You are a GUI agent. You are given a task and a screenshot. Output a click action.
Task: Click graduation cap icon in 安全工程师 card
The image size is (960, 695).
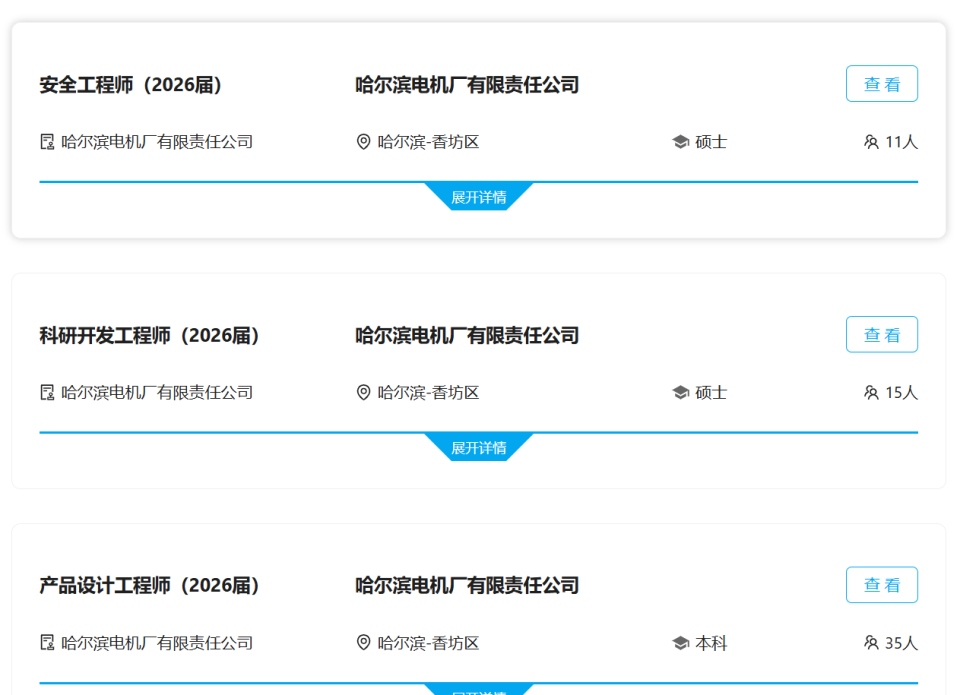(680, 142)
